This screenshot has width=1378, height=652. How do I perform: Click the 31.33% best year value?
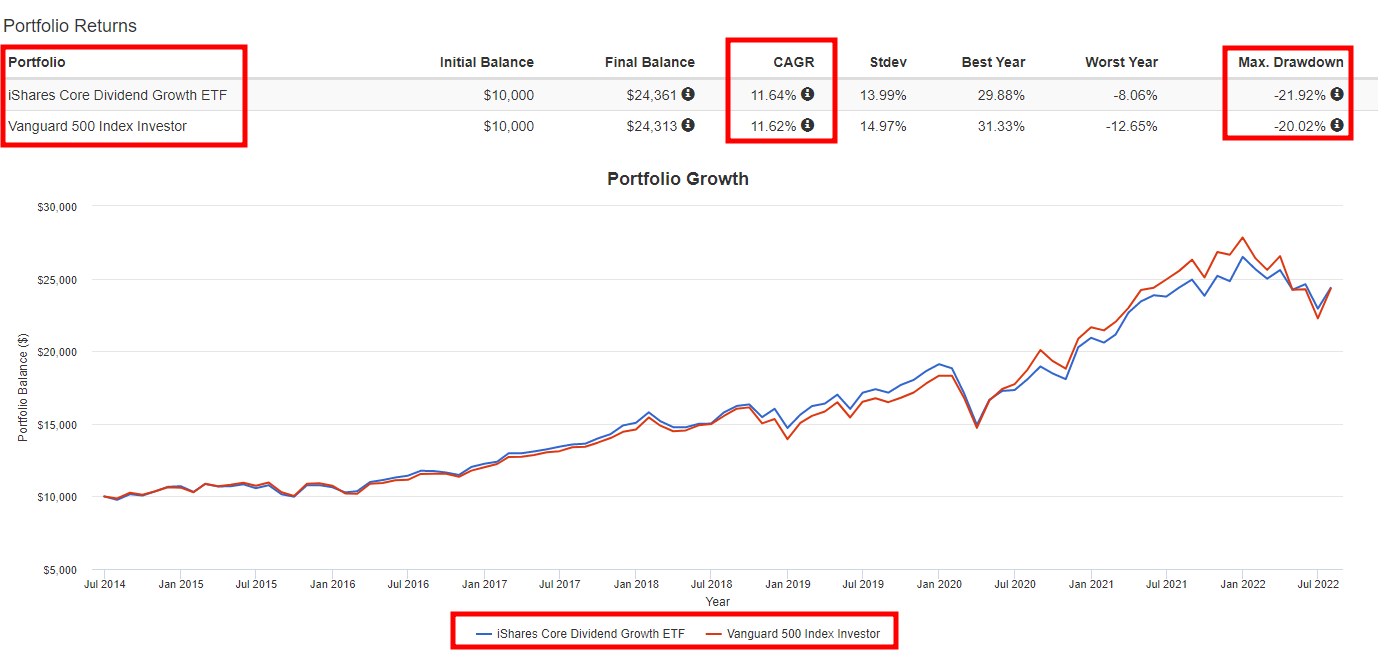tap(1001, 126)
